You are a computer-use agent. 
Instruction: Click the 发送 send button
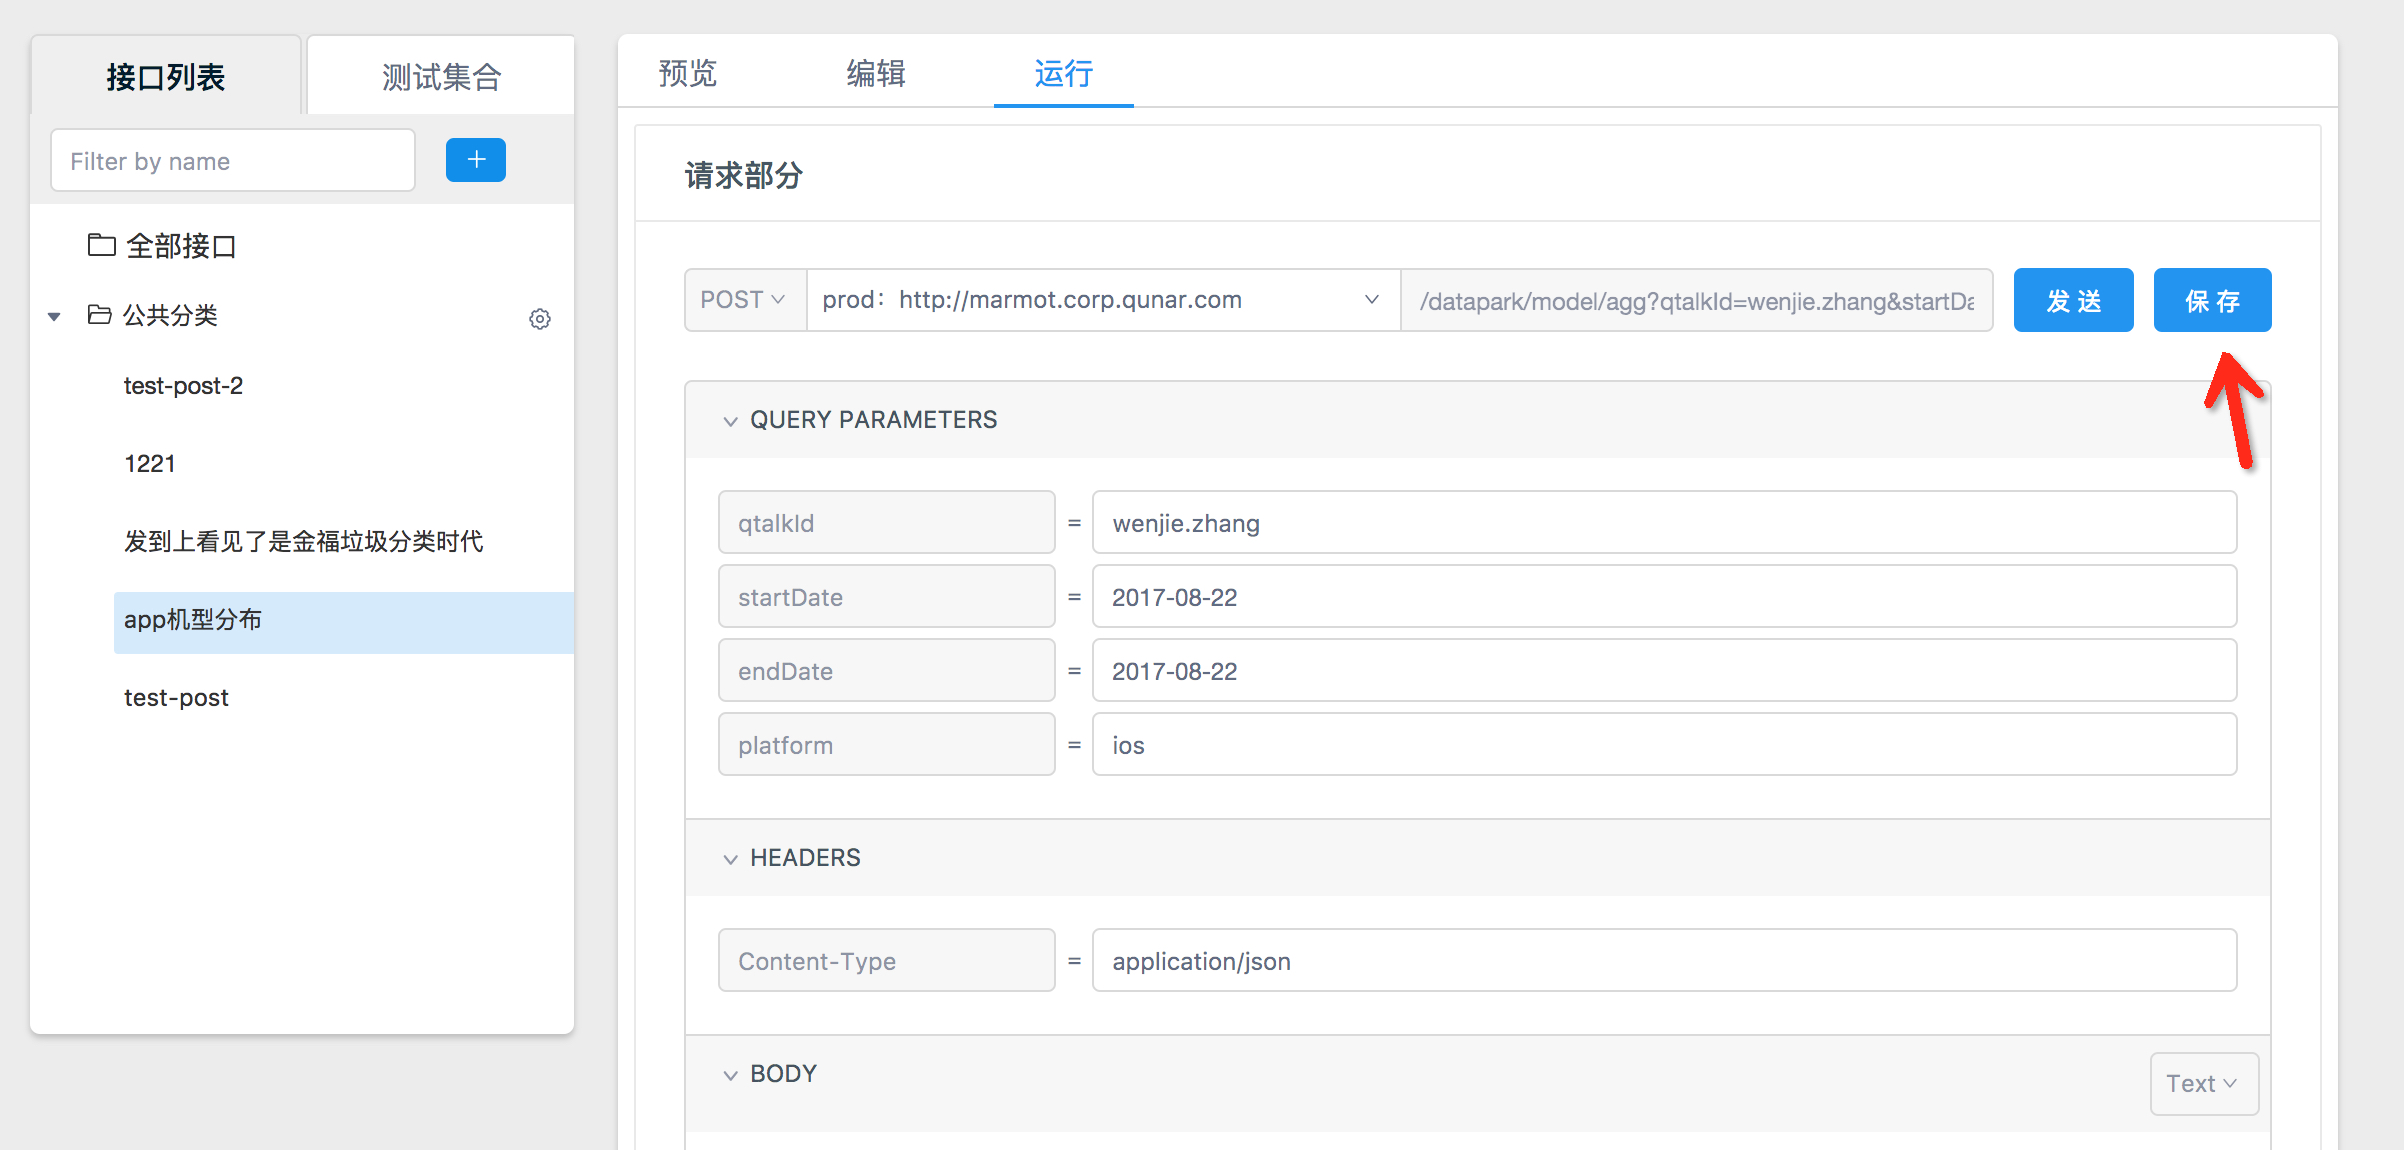(2073, 300)
